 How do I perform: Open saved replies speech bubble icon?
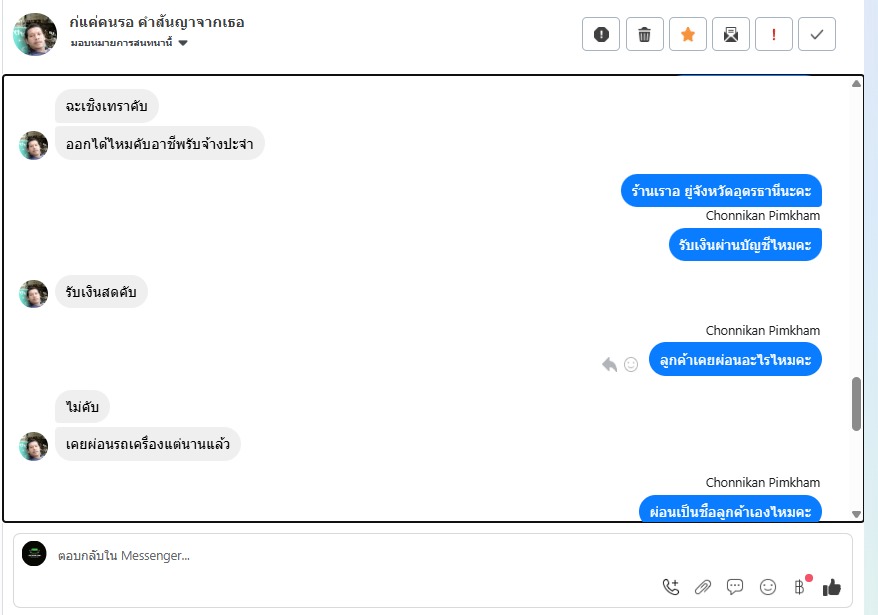735,587
